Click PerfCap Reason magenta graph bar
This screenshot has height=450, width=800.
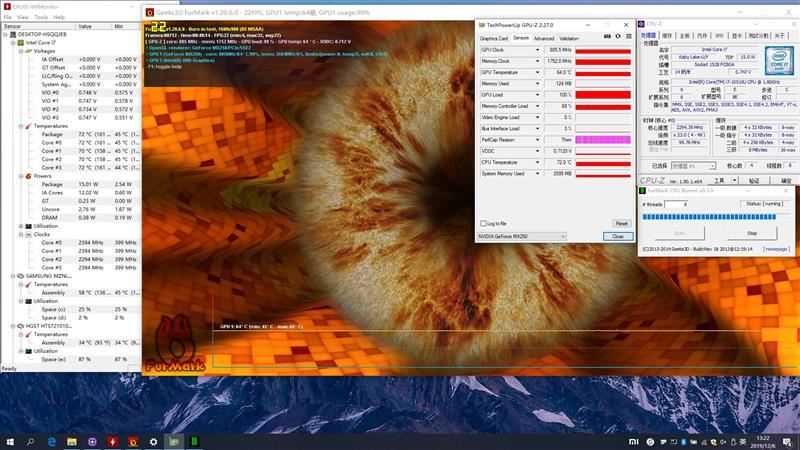[x=603, y=140]
